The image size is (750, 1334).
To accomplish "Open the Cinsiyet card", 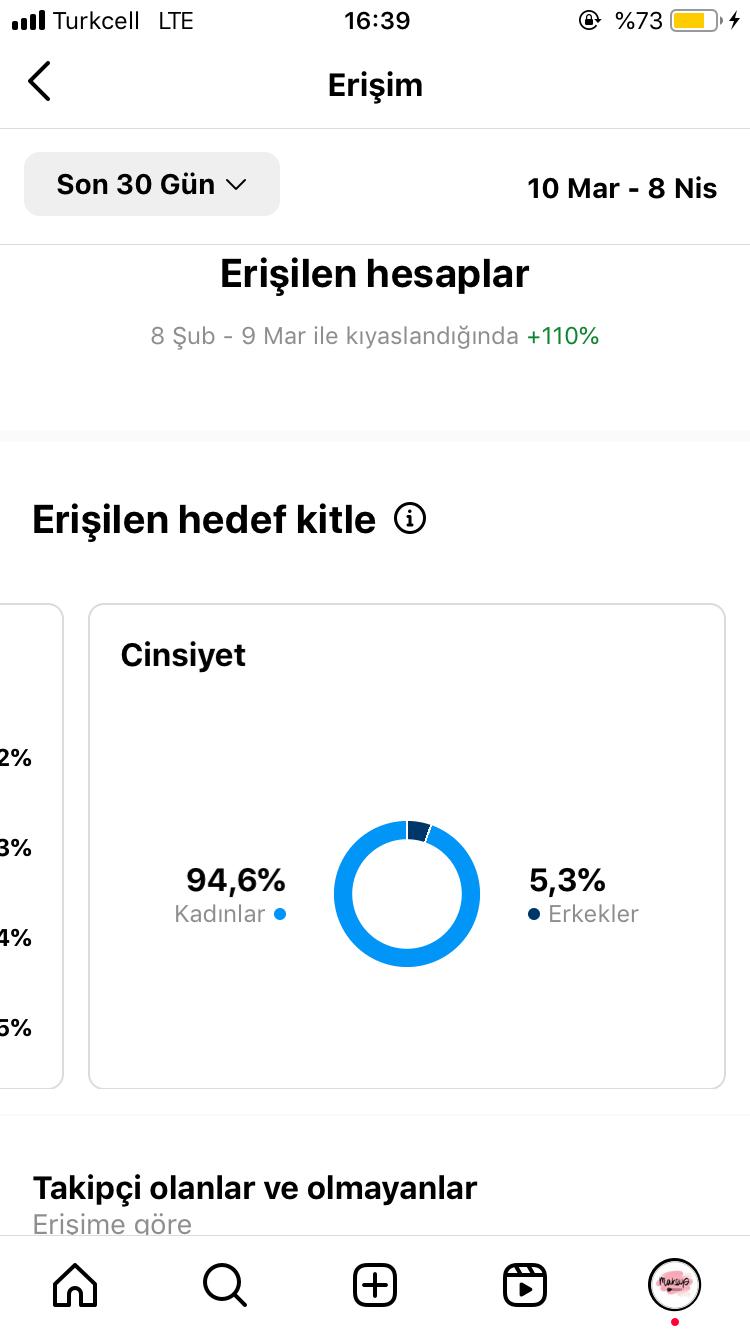I will (407, 846).
